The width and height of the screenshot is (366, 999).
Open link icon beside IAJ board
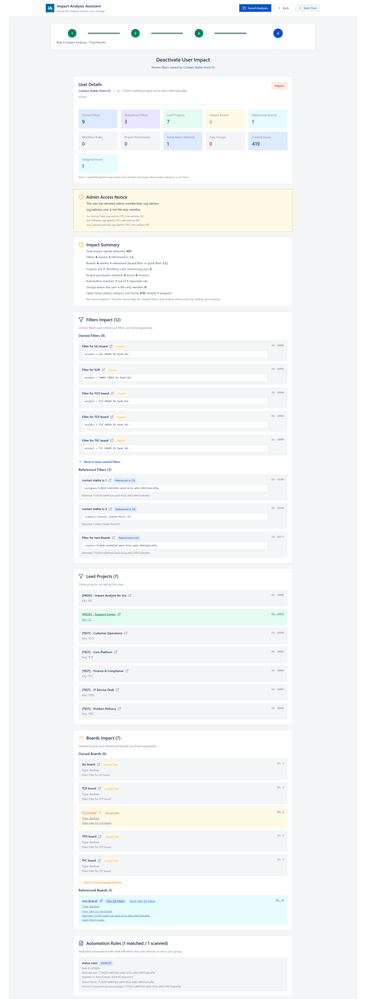[x=100, y=764]
